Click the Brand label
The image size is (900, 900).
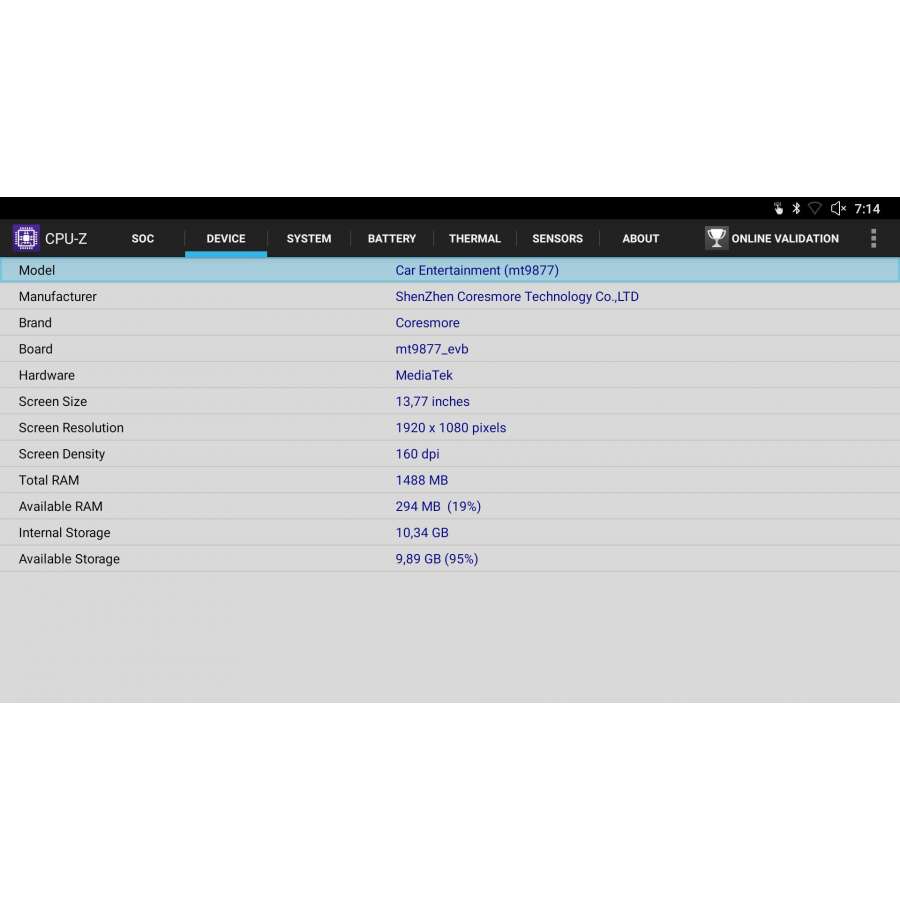[35, 323]
